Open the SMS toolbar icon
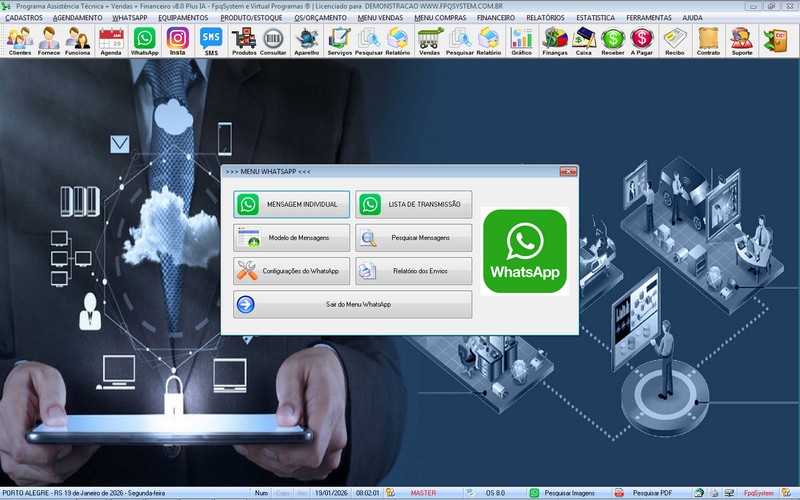 pos(211,41)
